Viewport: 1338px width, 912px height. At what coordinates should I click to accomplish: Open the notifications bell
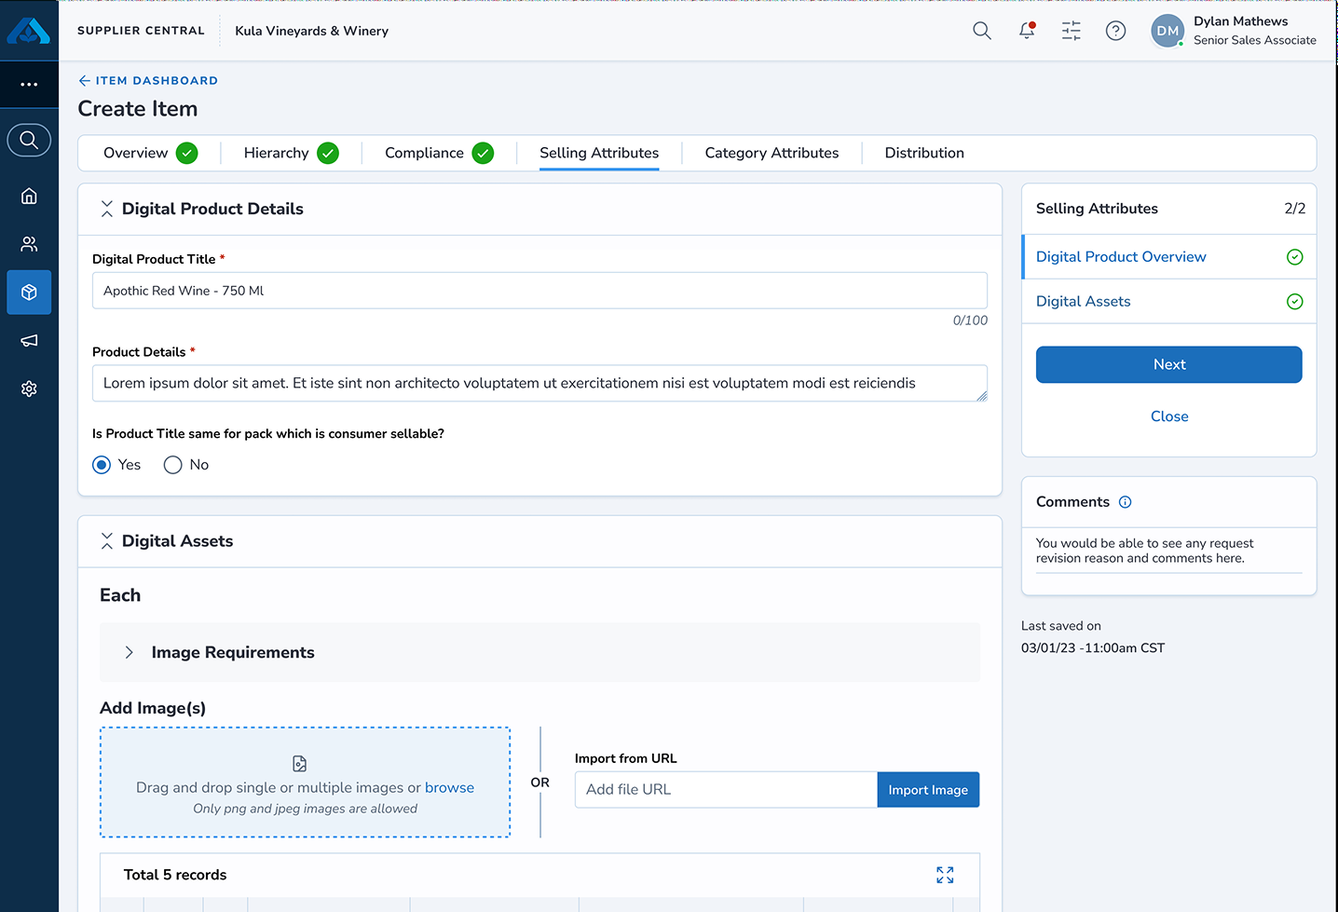(1027, 31)
